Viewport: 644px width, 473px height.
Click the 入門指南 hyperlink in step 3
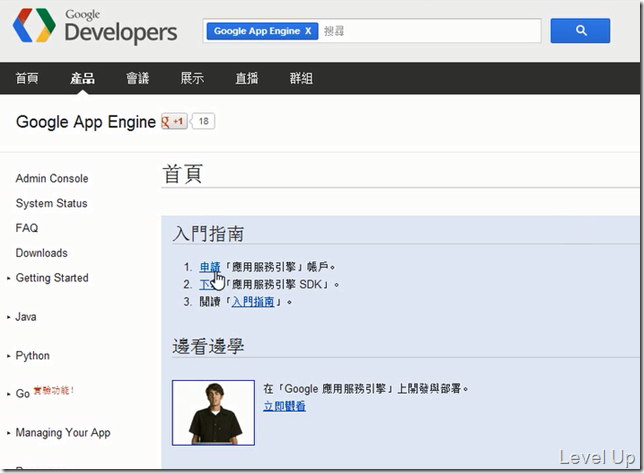point(253,302)
